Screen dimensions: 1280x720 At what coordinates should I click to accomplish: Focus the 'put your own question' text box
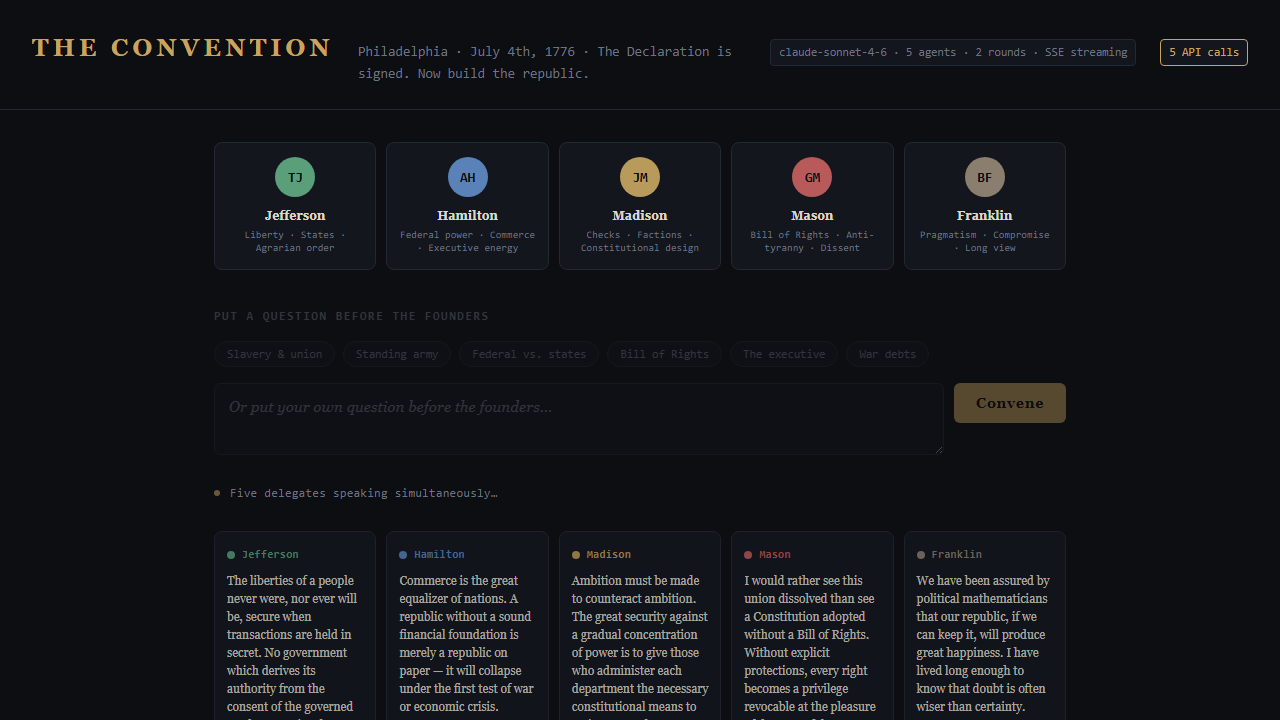(x=579, y=418)
